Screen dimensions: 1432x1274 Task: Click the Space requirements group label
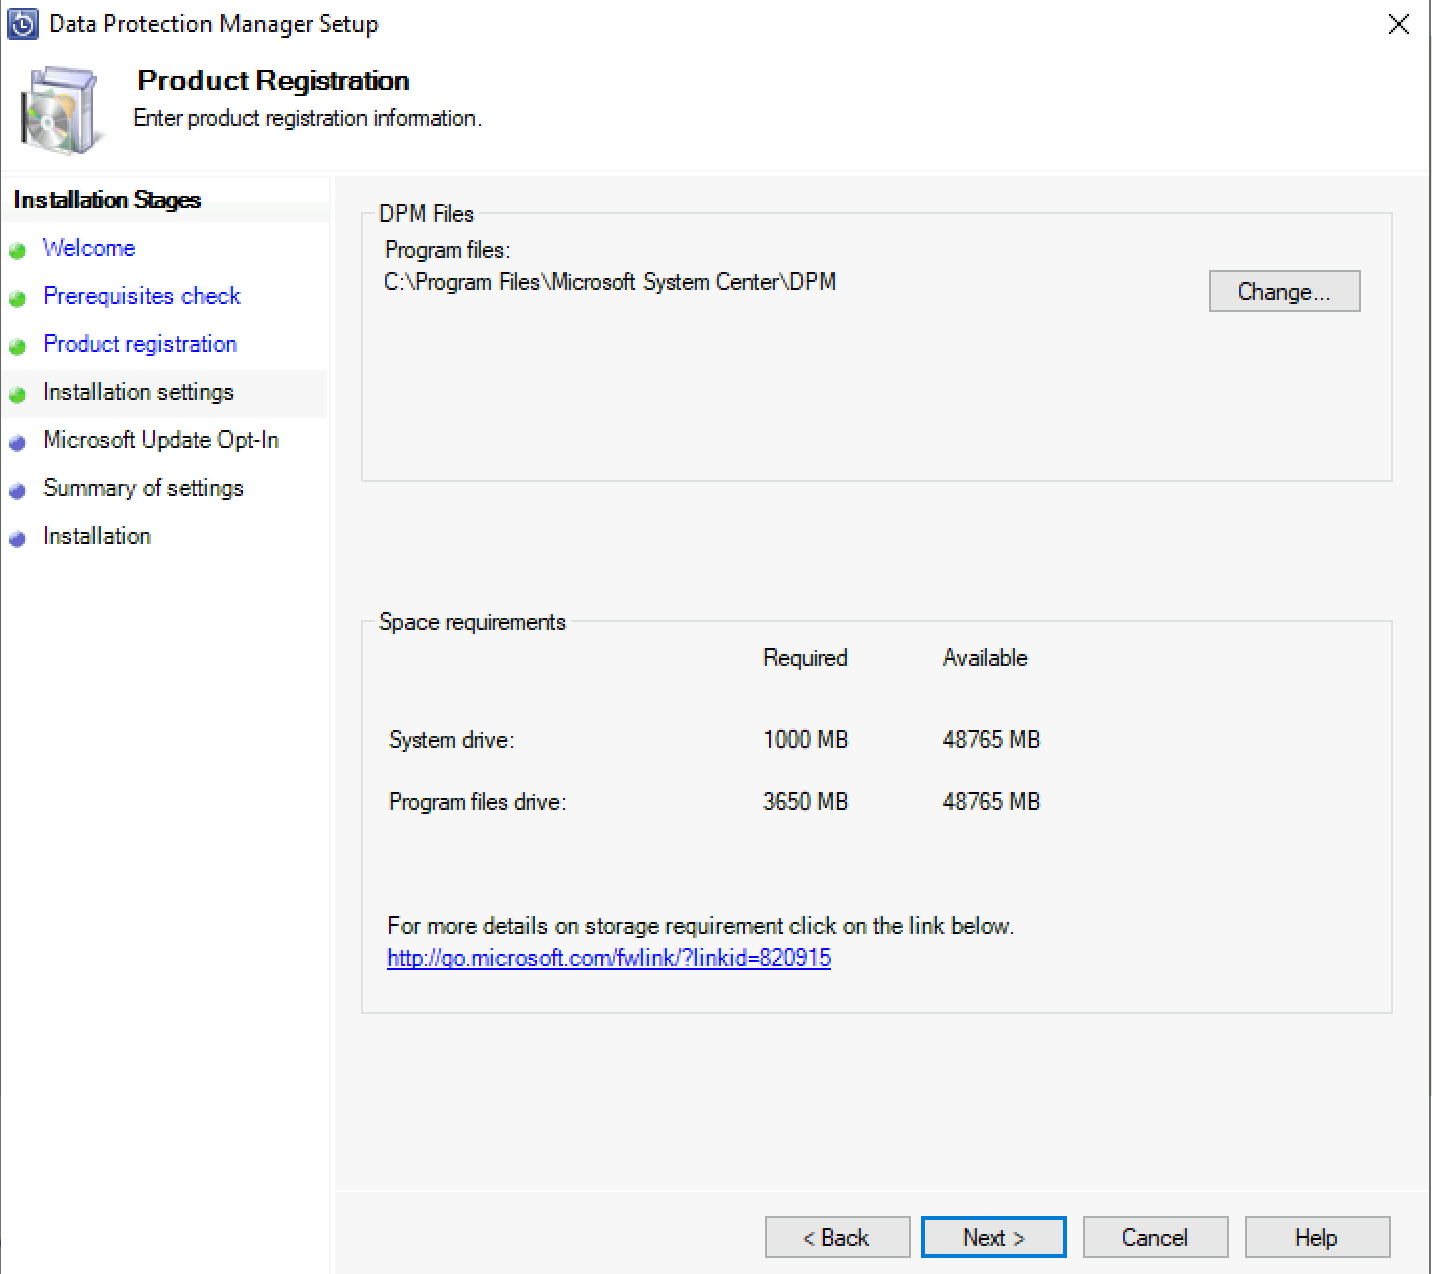(472, 622)
